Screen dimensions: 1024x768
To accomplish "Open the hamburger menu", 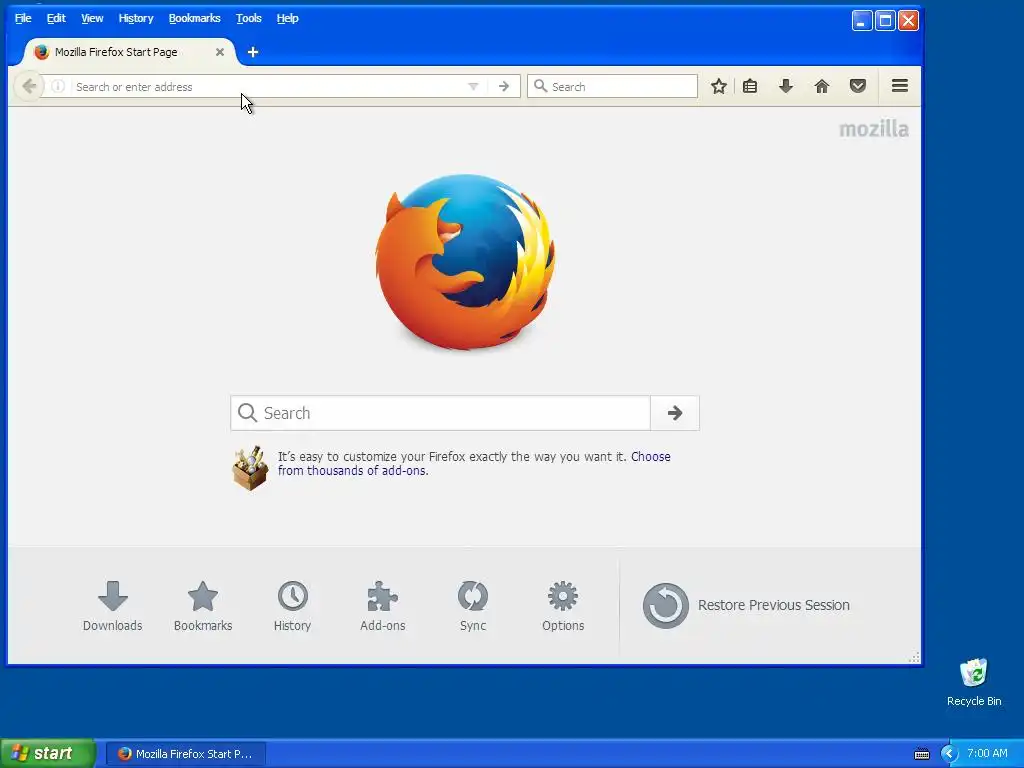I will click(900, 86).
